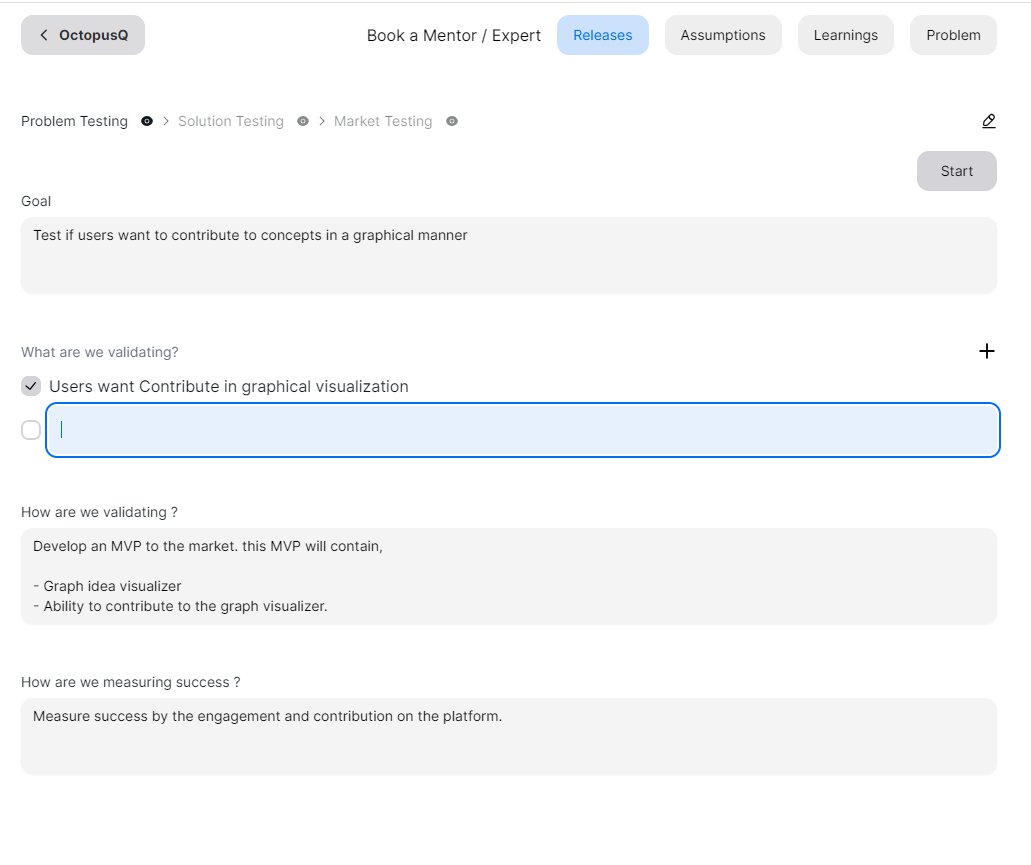Check the empty validation checkbox
The image size is (1031, 865).
31,430
